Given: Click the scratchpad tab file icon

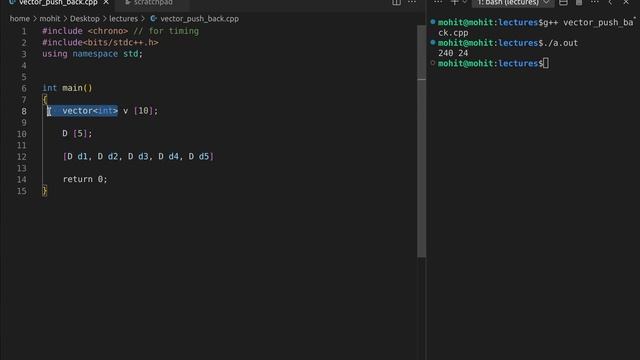Looking at the screenshot, I should (x=128, y=2).
